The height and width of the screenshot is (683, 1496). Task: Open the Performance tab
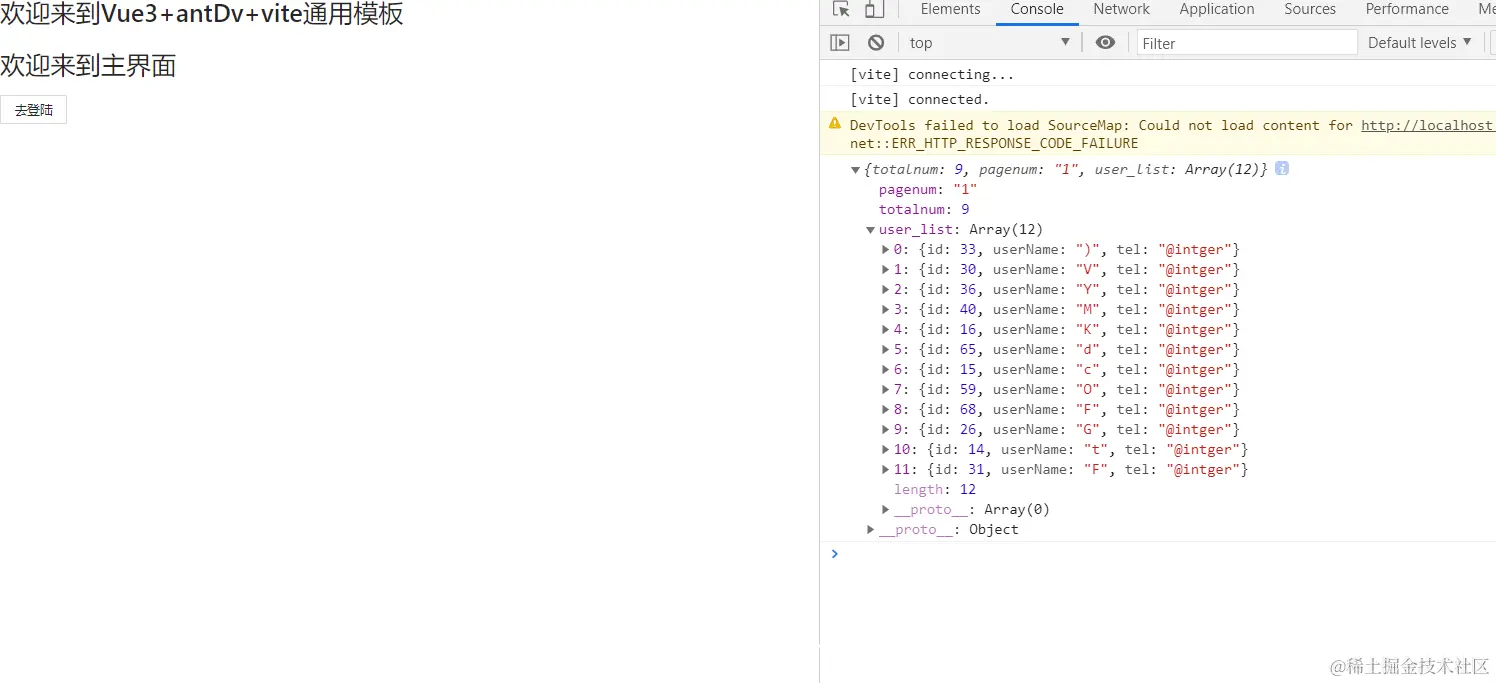[x=1407, y=9]
